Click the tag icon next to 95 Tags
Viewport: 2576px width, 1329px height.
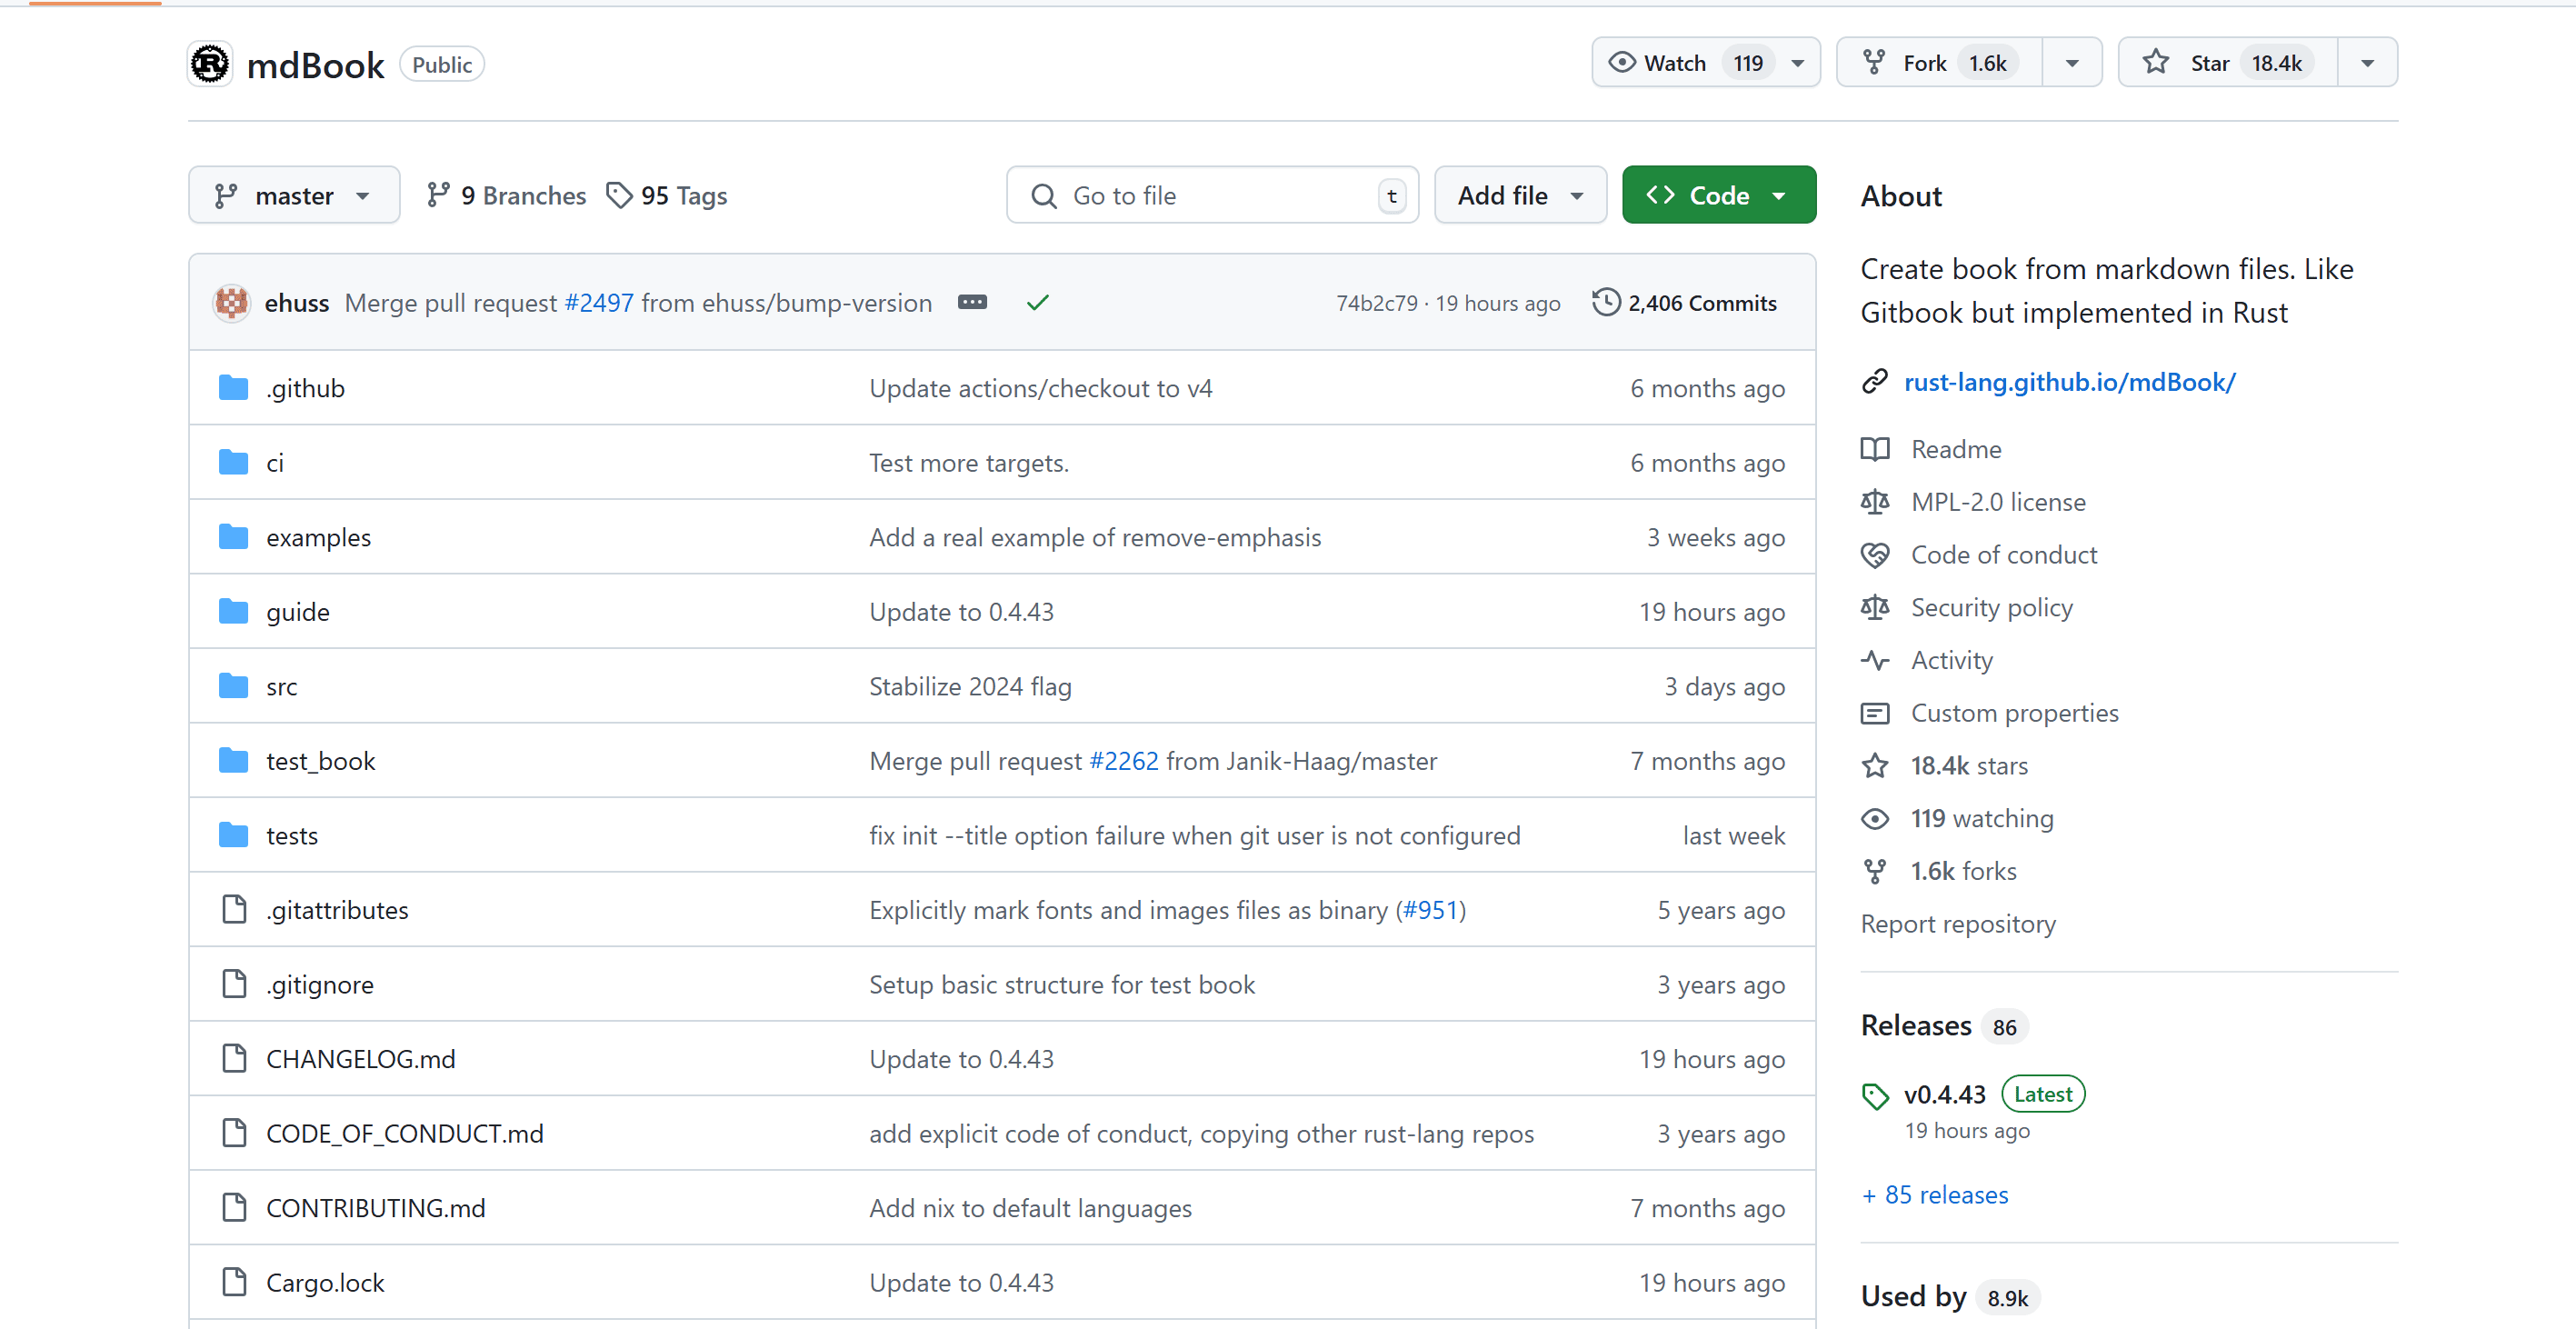click(x=619, y=195)
